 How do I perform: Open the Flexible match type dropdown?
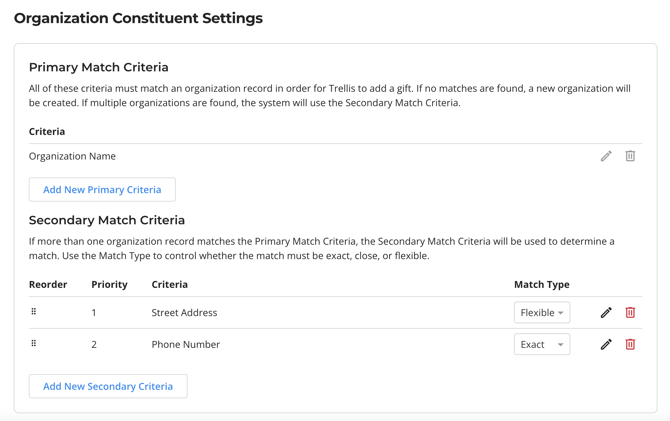pos(542,313)
